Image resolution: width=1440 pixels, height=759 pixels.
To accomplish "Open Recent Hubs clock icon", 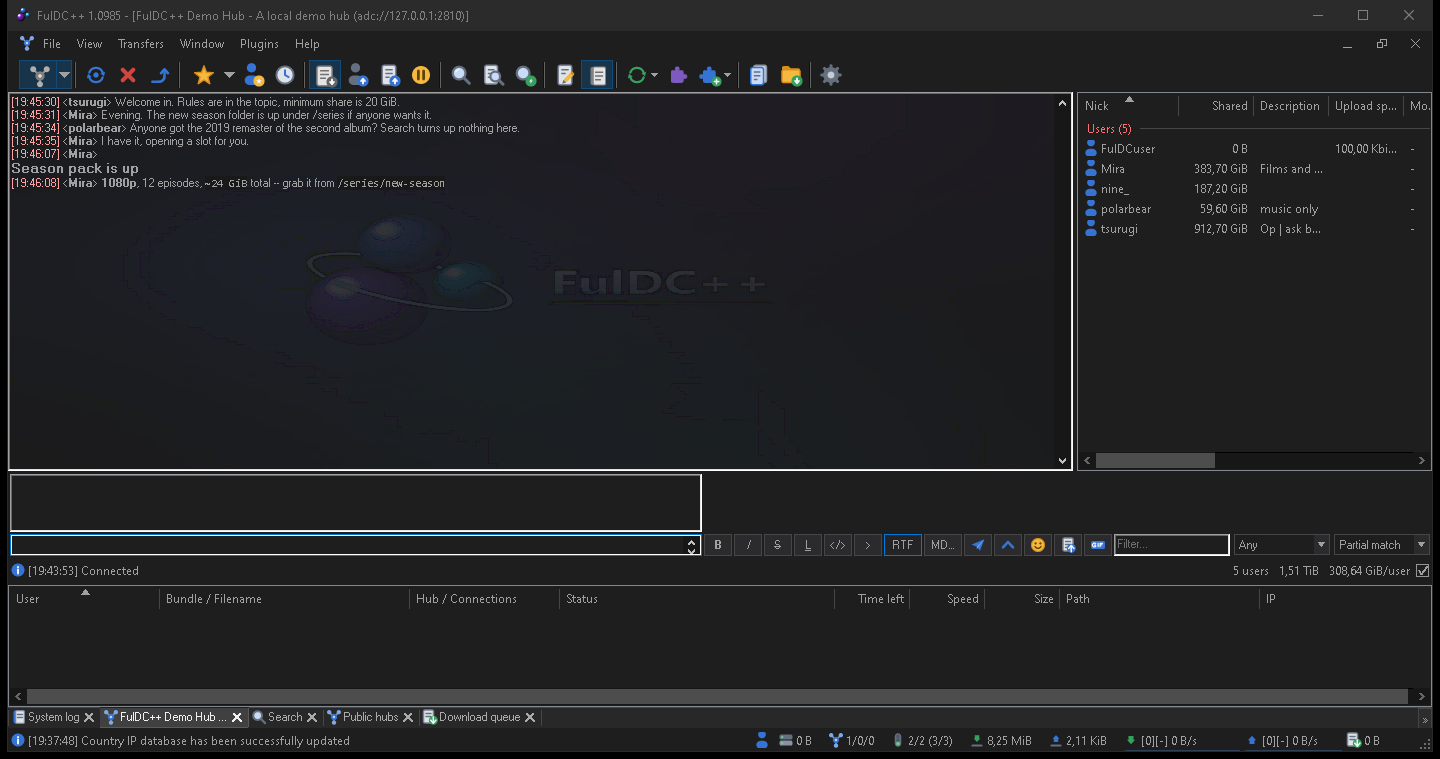I will coord(285,75).
